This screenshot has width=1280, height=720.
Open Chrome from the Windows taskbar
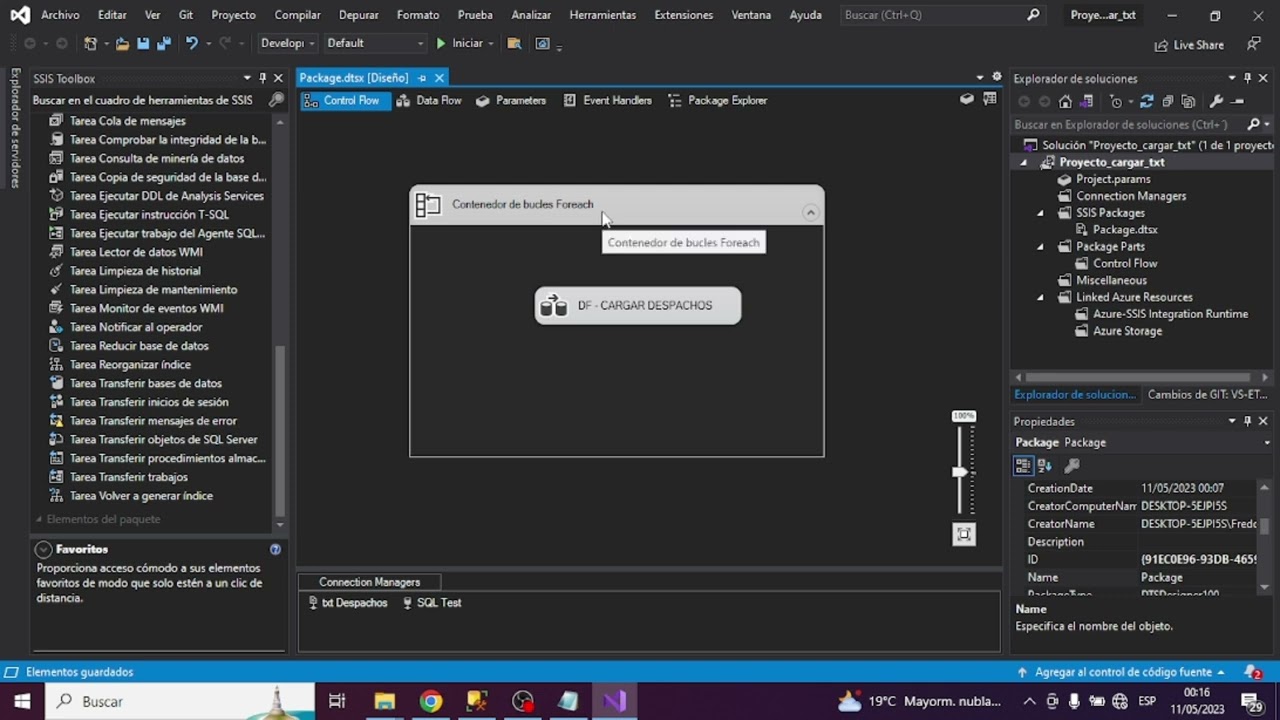tap(430, 701)
